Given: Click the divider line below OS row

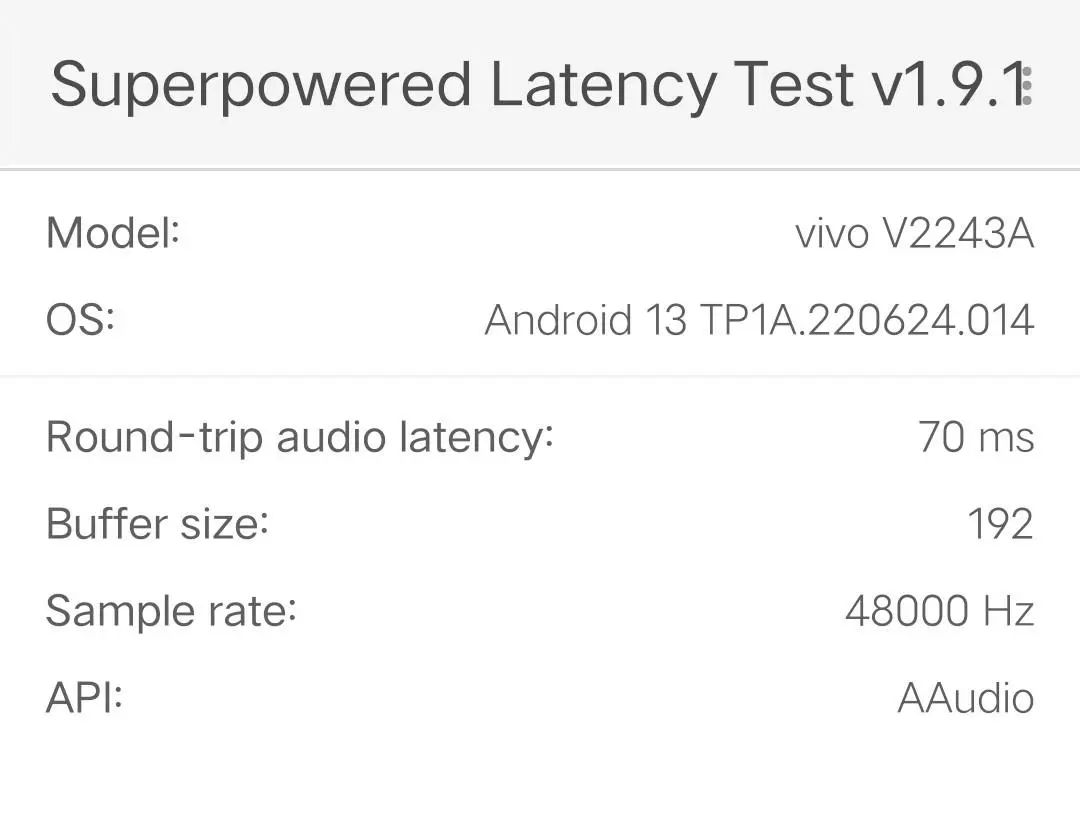Looking at the screenshot, I should 540,376.
